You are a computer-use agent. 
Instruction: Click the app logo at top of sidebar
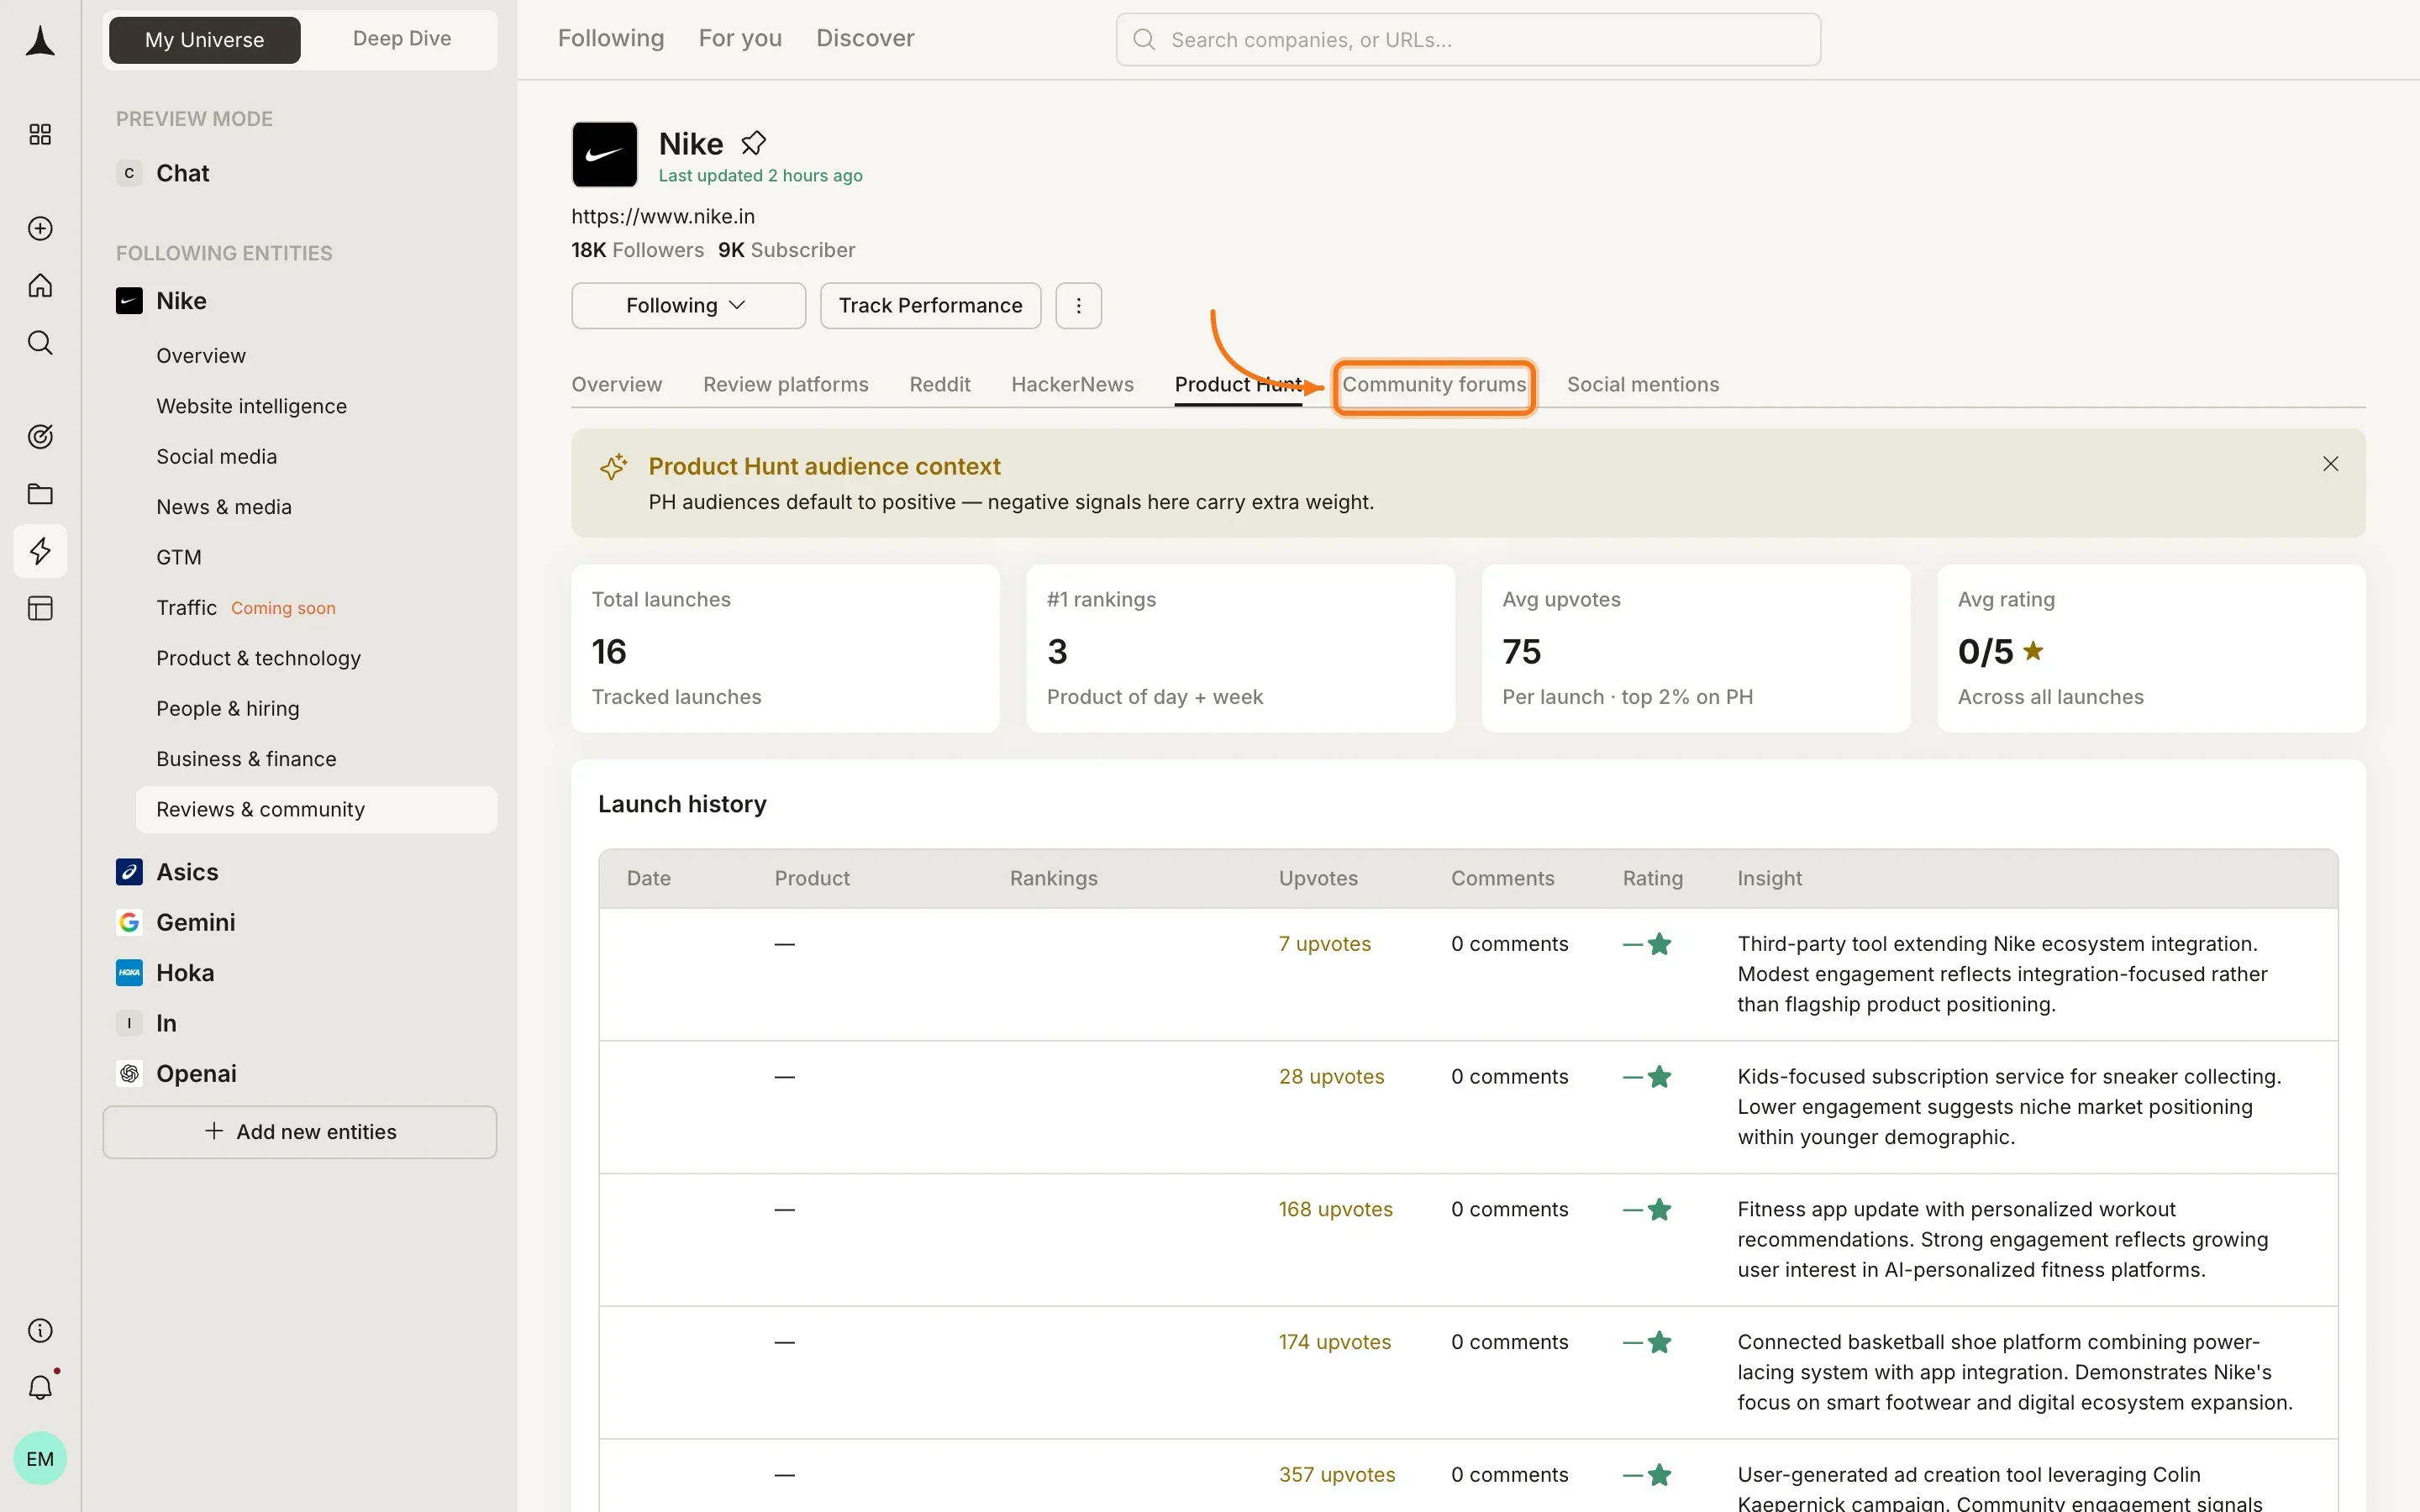(x=40, y=41)
